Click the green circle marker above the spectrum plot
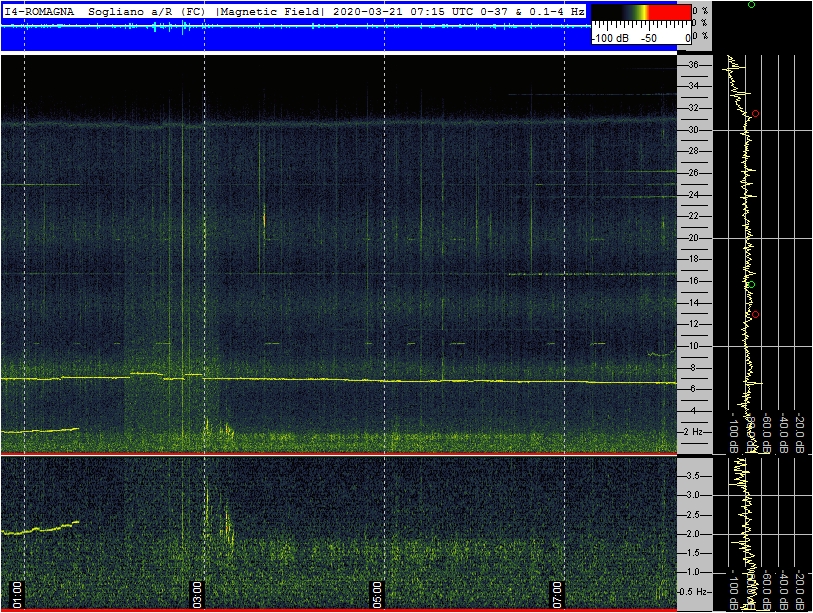Image resolution: width=813 pixels, height=613 pixels. click(752, 4)
